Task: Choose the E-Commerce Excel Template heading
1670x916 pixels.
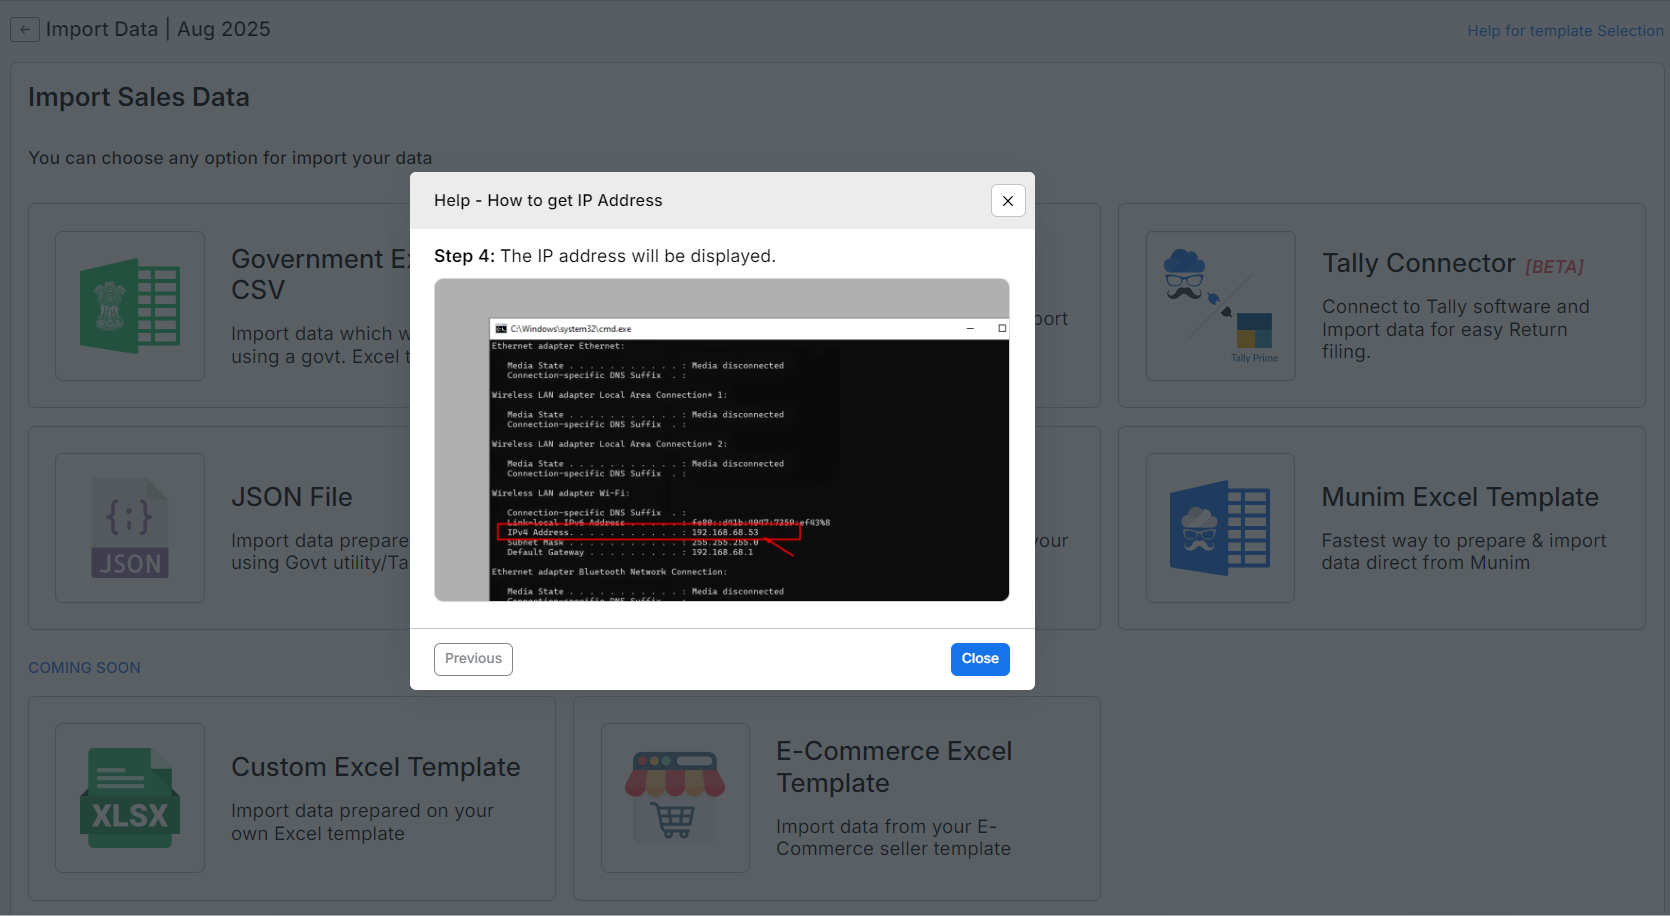Action: click(894, 767)
